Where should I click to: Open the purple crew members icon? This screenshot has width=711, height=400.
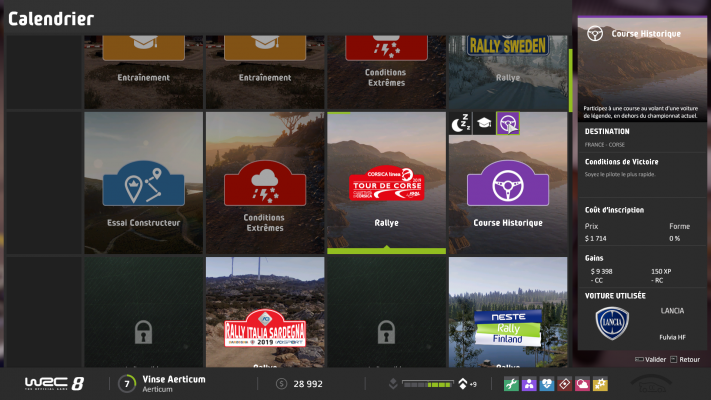point(529,384)
